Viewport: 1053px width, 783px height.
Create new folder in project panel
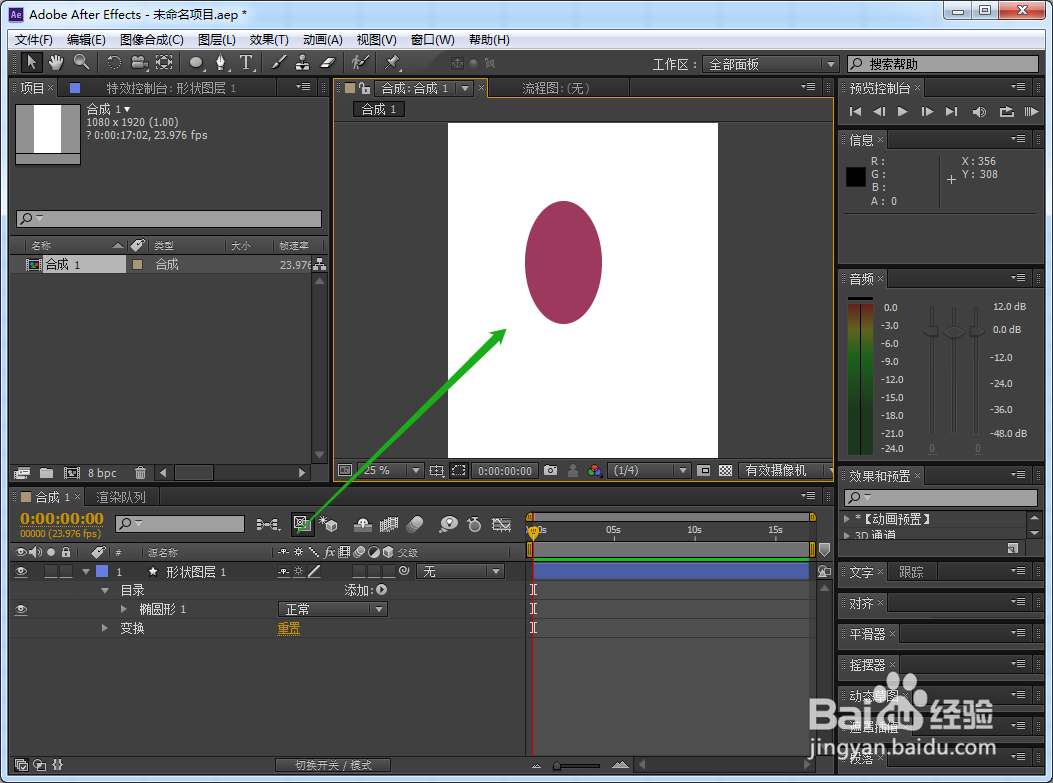tap(46, 473)
